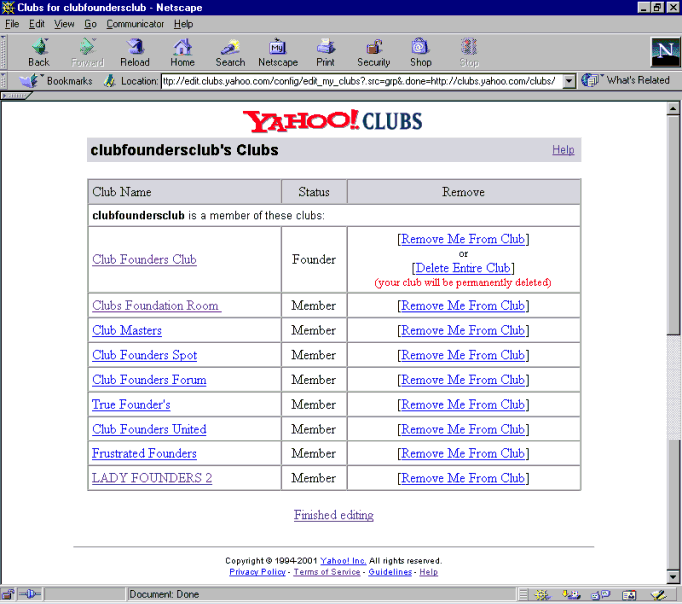The height and width of the screenshot is (604, 682).
Task: Click the Search toolbar icon
Action: click(230, 52)
